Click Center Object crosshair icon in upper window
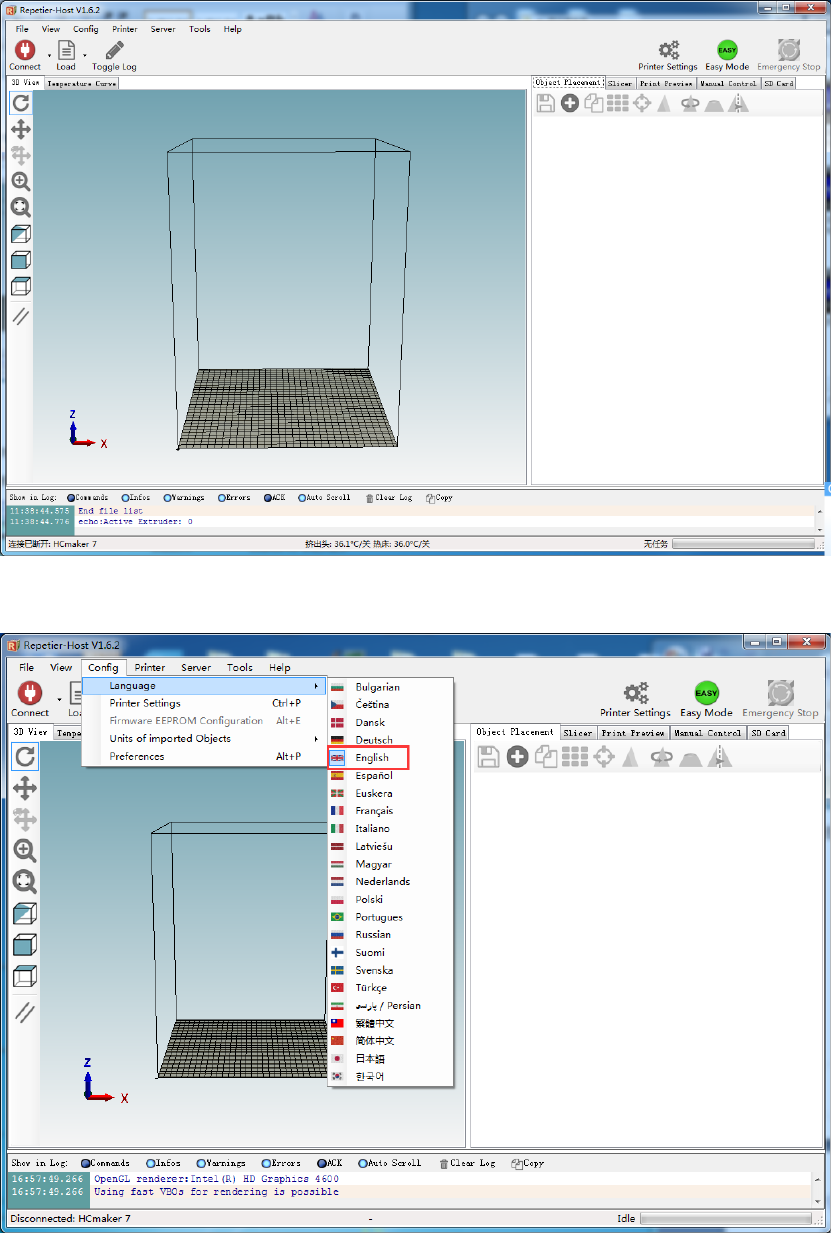Viewport: 831px width, 1233px height. (x=642, y=103)
